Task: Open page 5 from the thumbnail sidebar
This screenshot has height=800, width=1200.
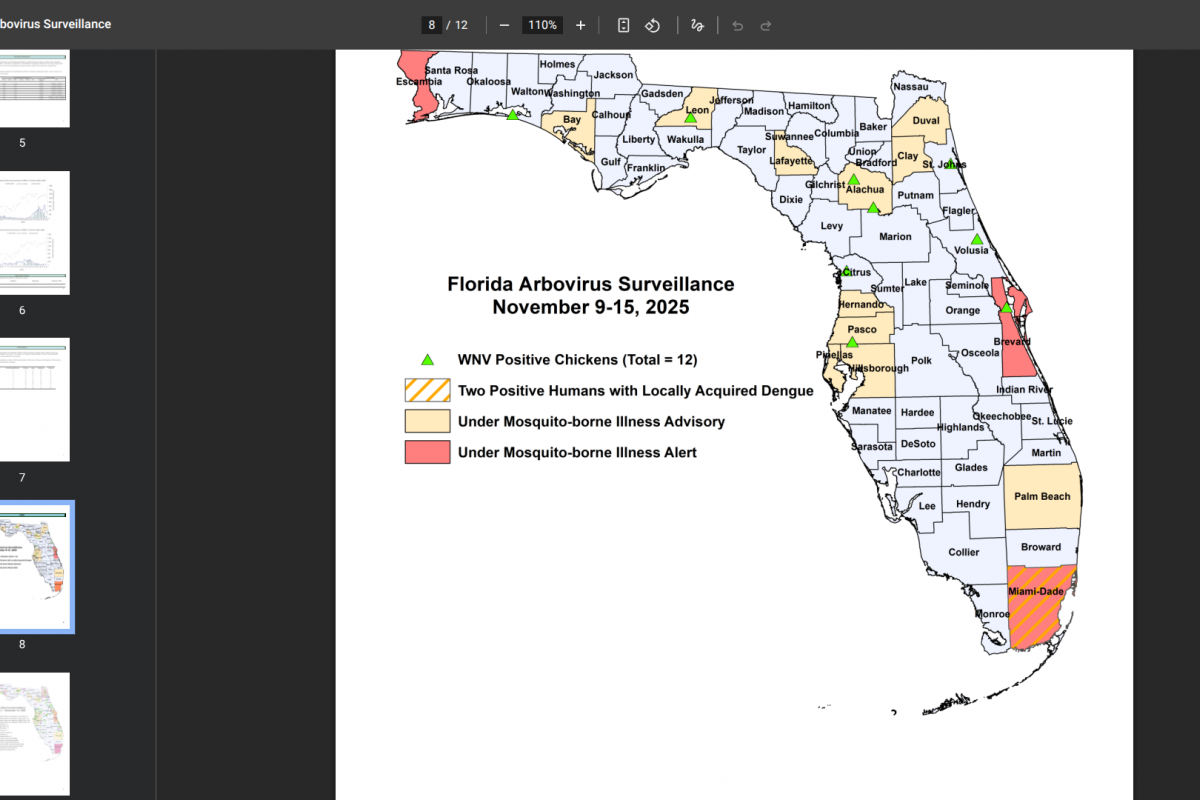Action: pyautogui.click(x=33, y=87)
